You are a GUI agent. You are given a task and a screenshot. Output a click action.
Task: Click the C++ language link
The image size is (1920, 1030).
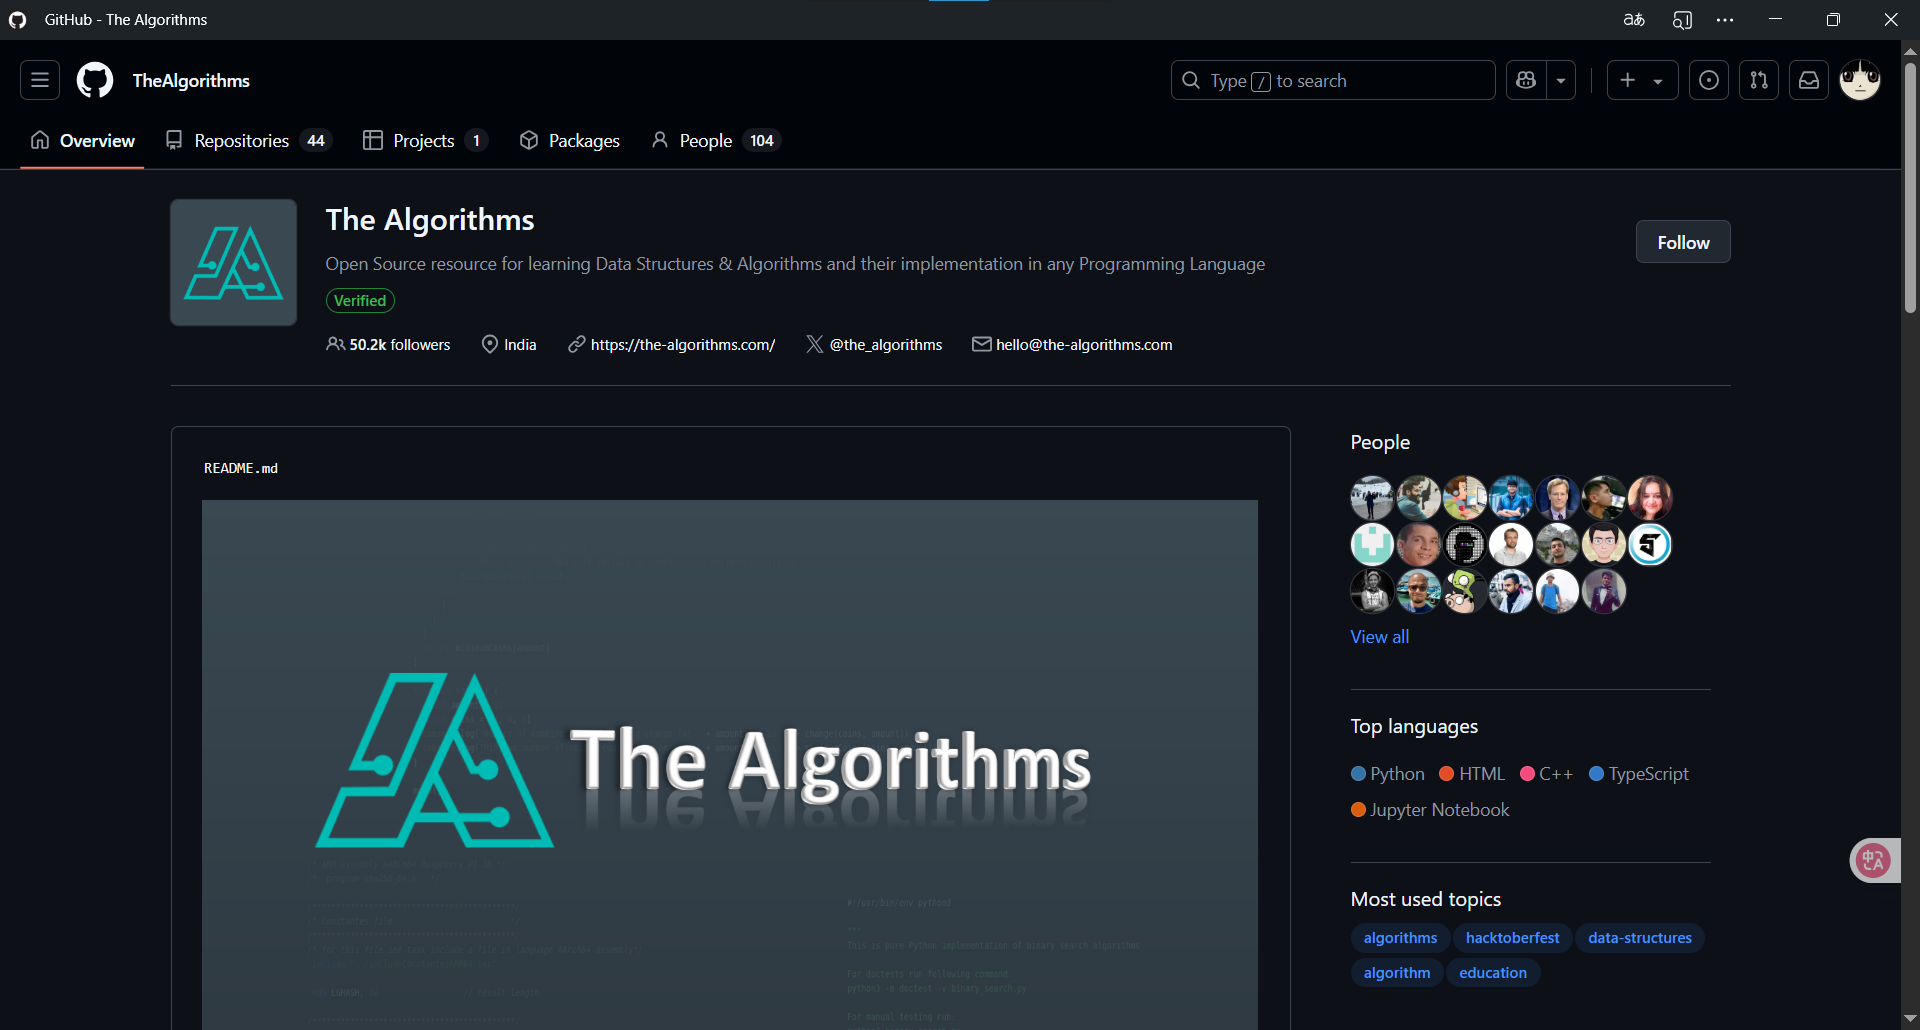[x=1547, y=774]
